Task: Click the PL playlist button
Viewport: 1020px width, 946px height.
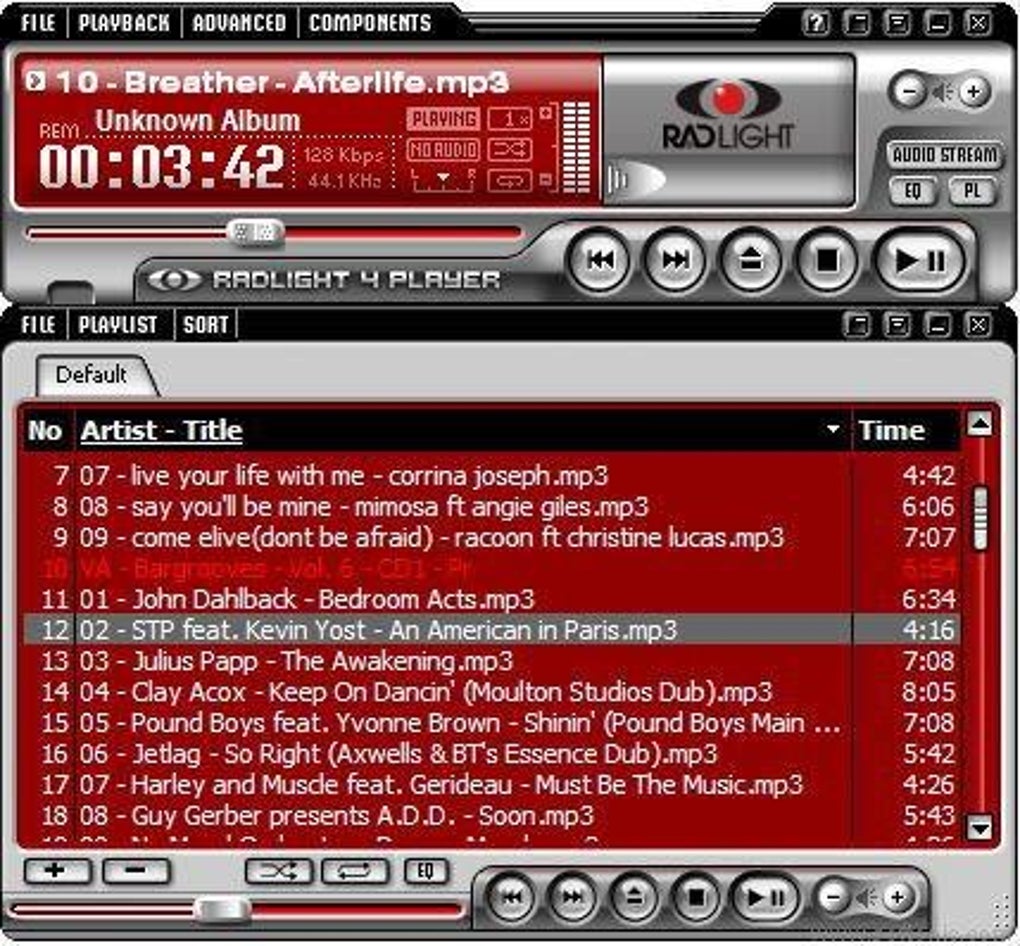Action: click(x=972, y=191)
